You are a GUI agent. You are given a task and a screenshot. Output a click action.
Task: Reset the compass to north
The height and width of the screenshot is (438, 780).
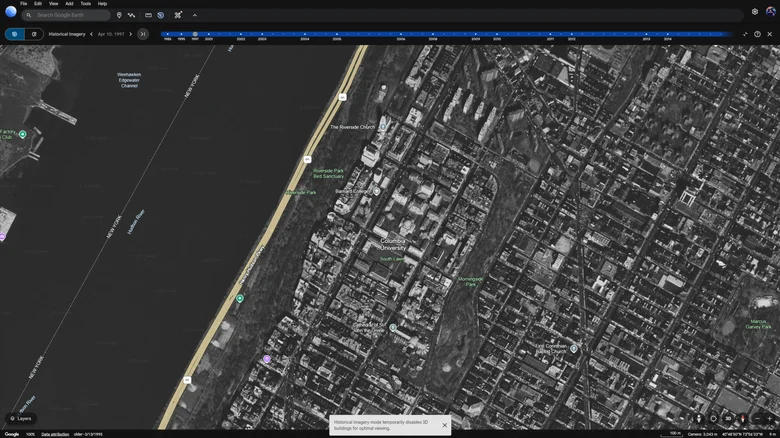click(743, 419)
